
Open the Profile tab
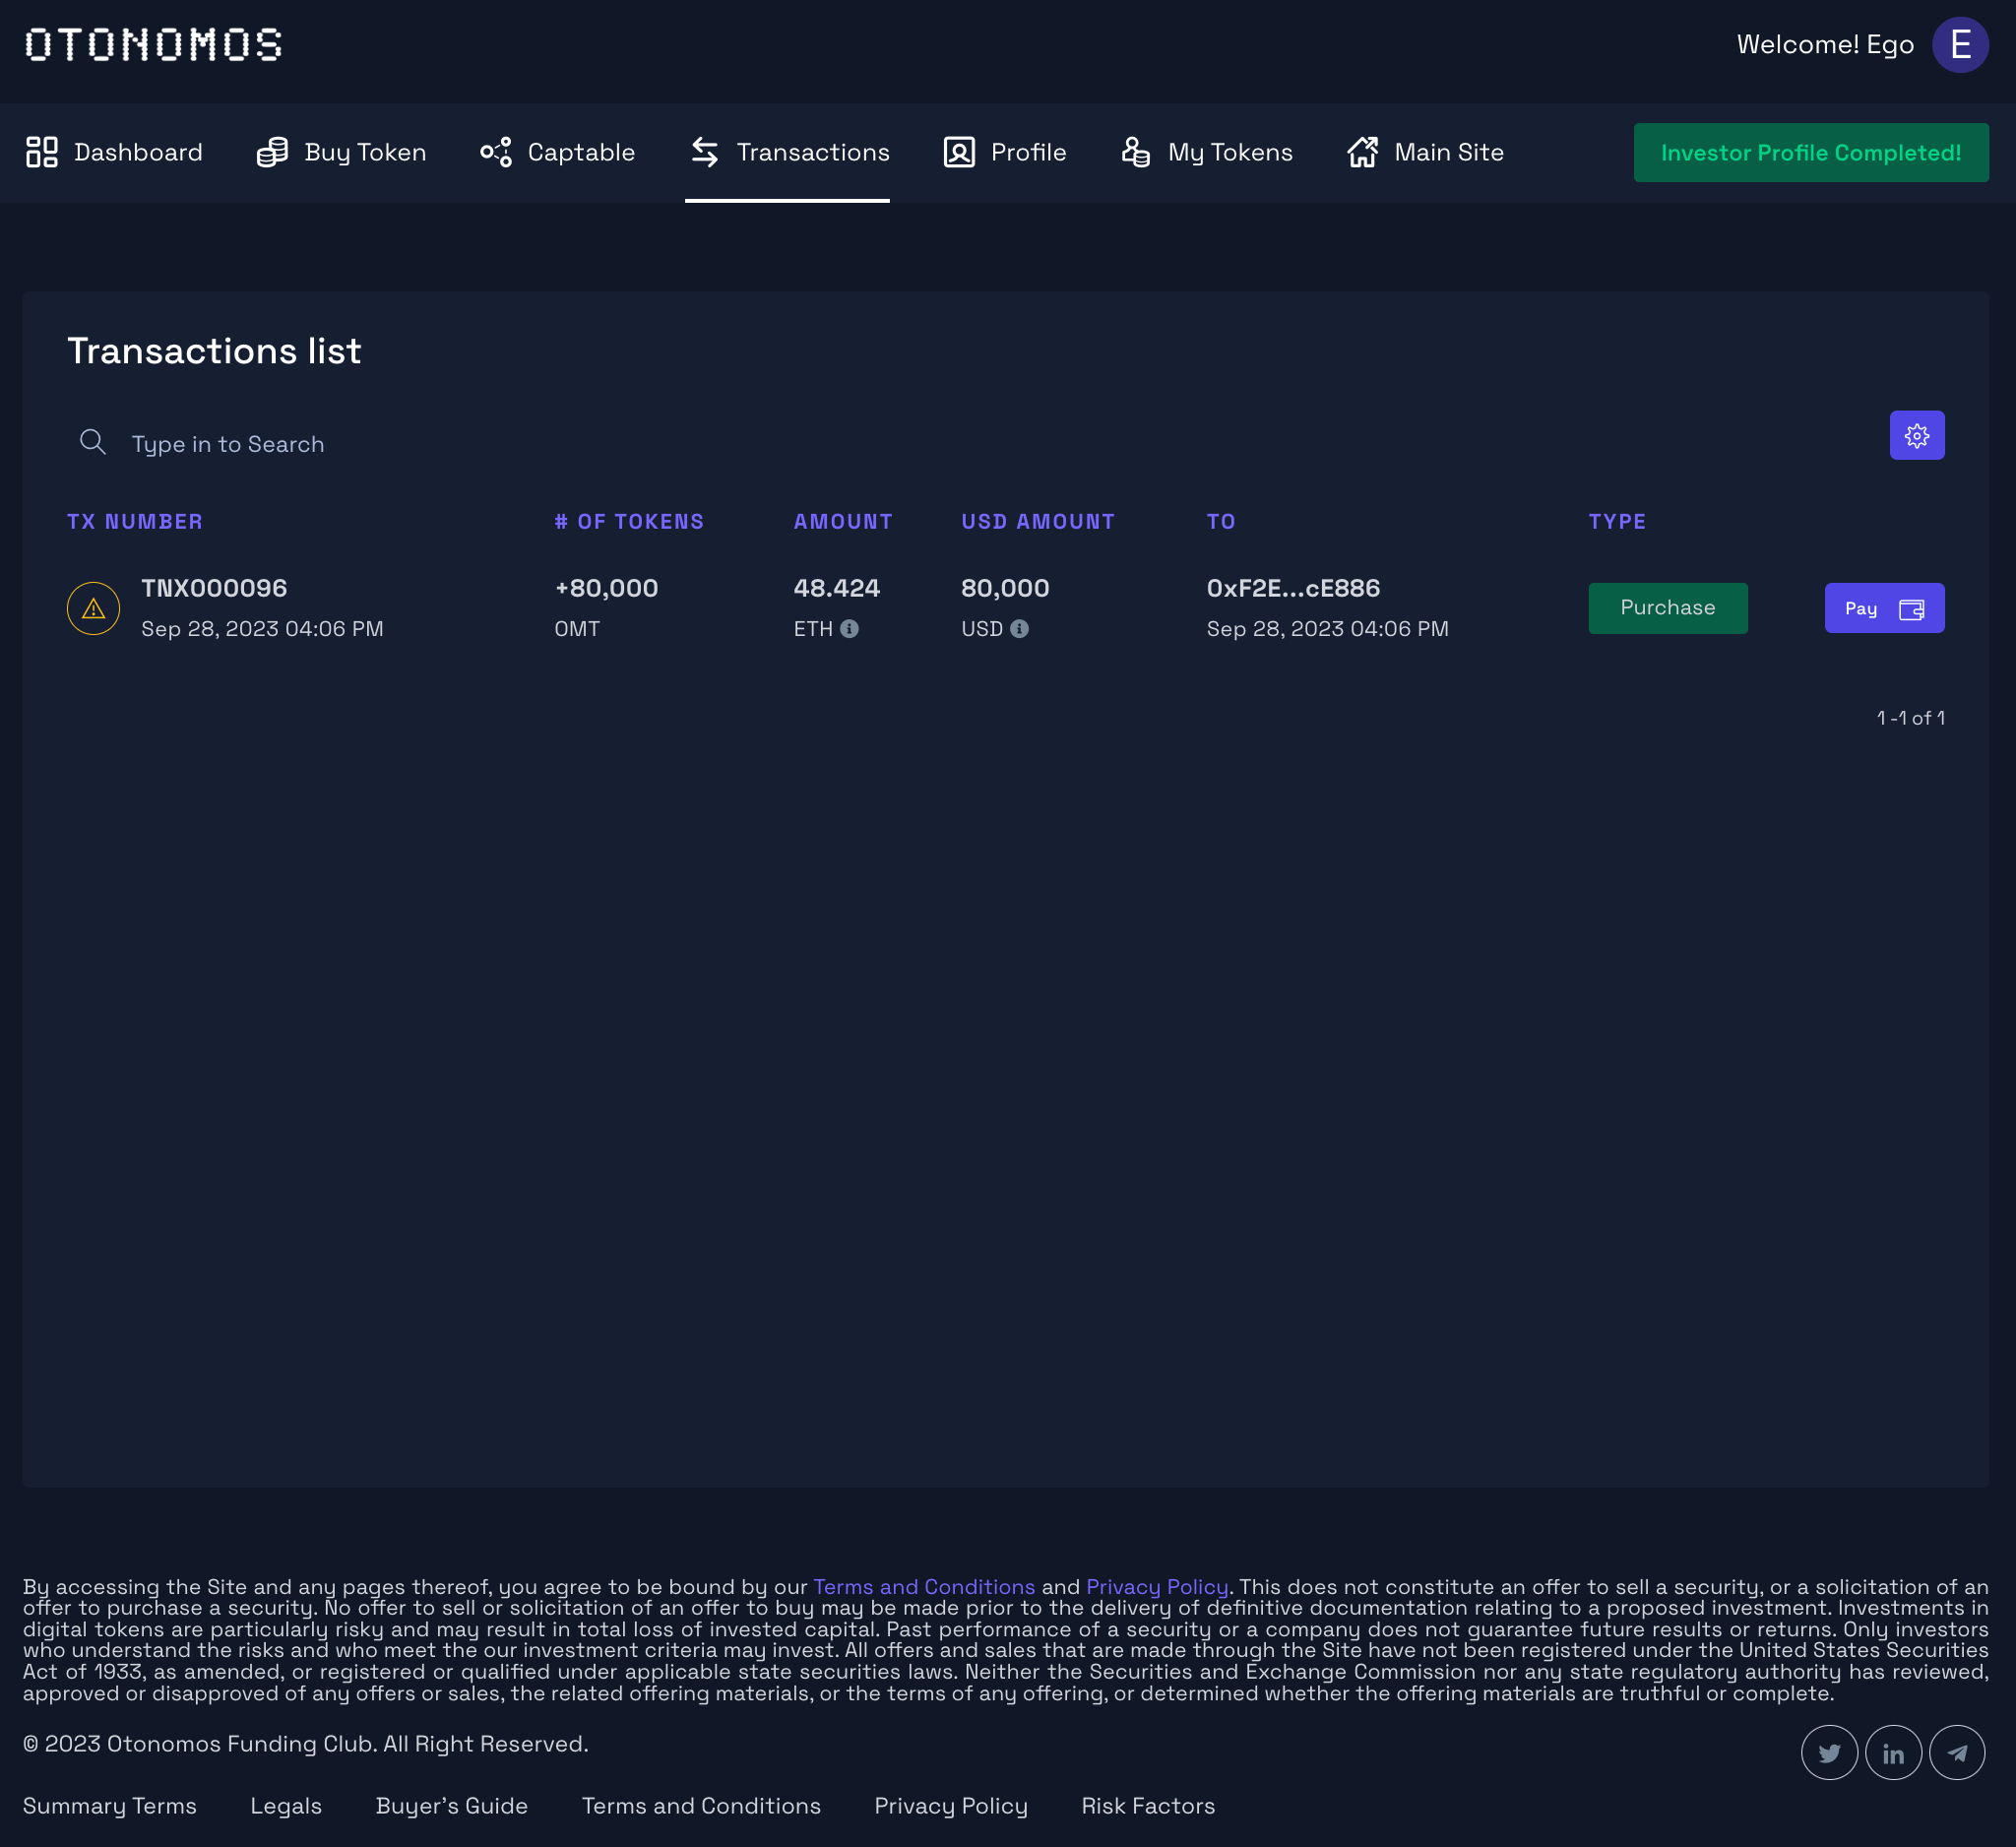tap(1005, 152)
